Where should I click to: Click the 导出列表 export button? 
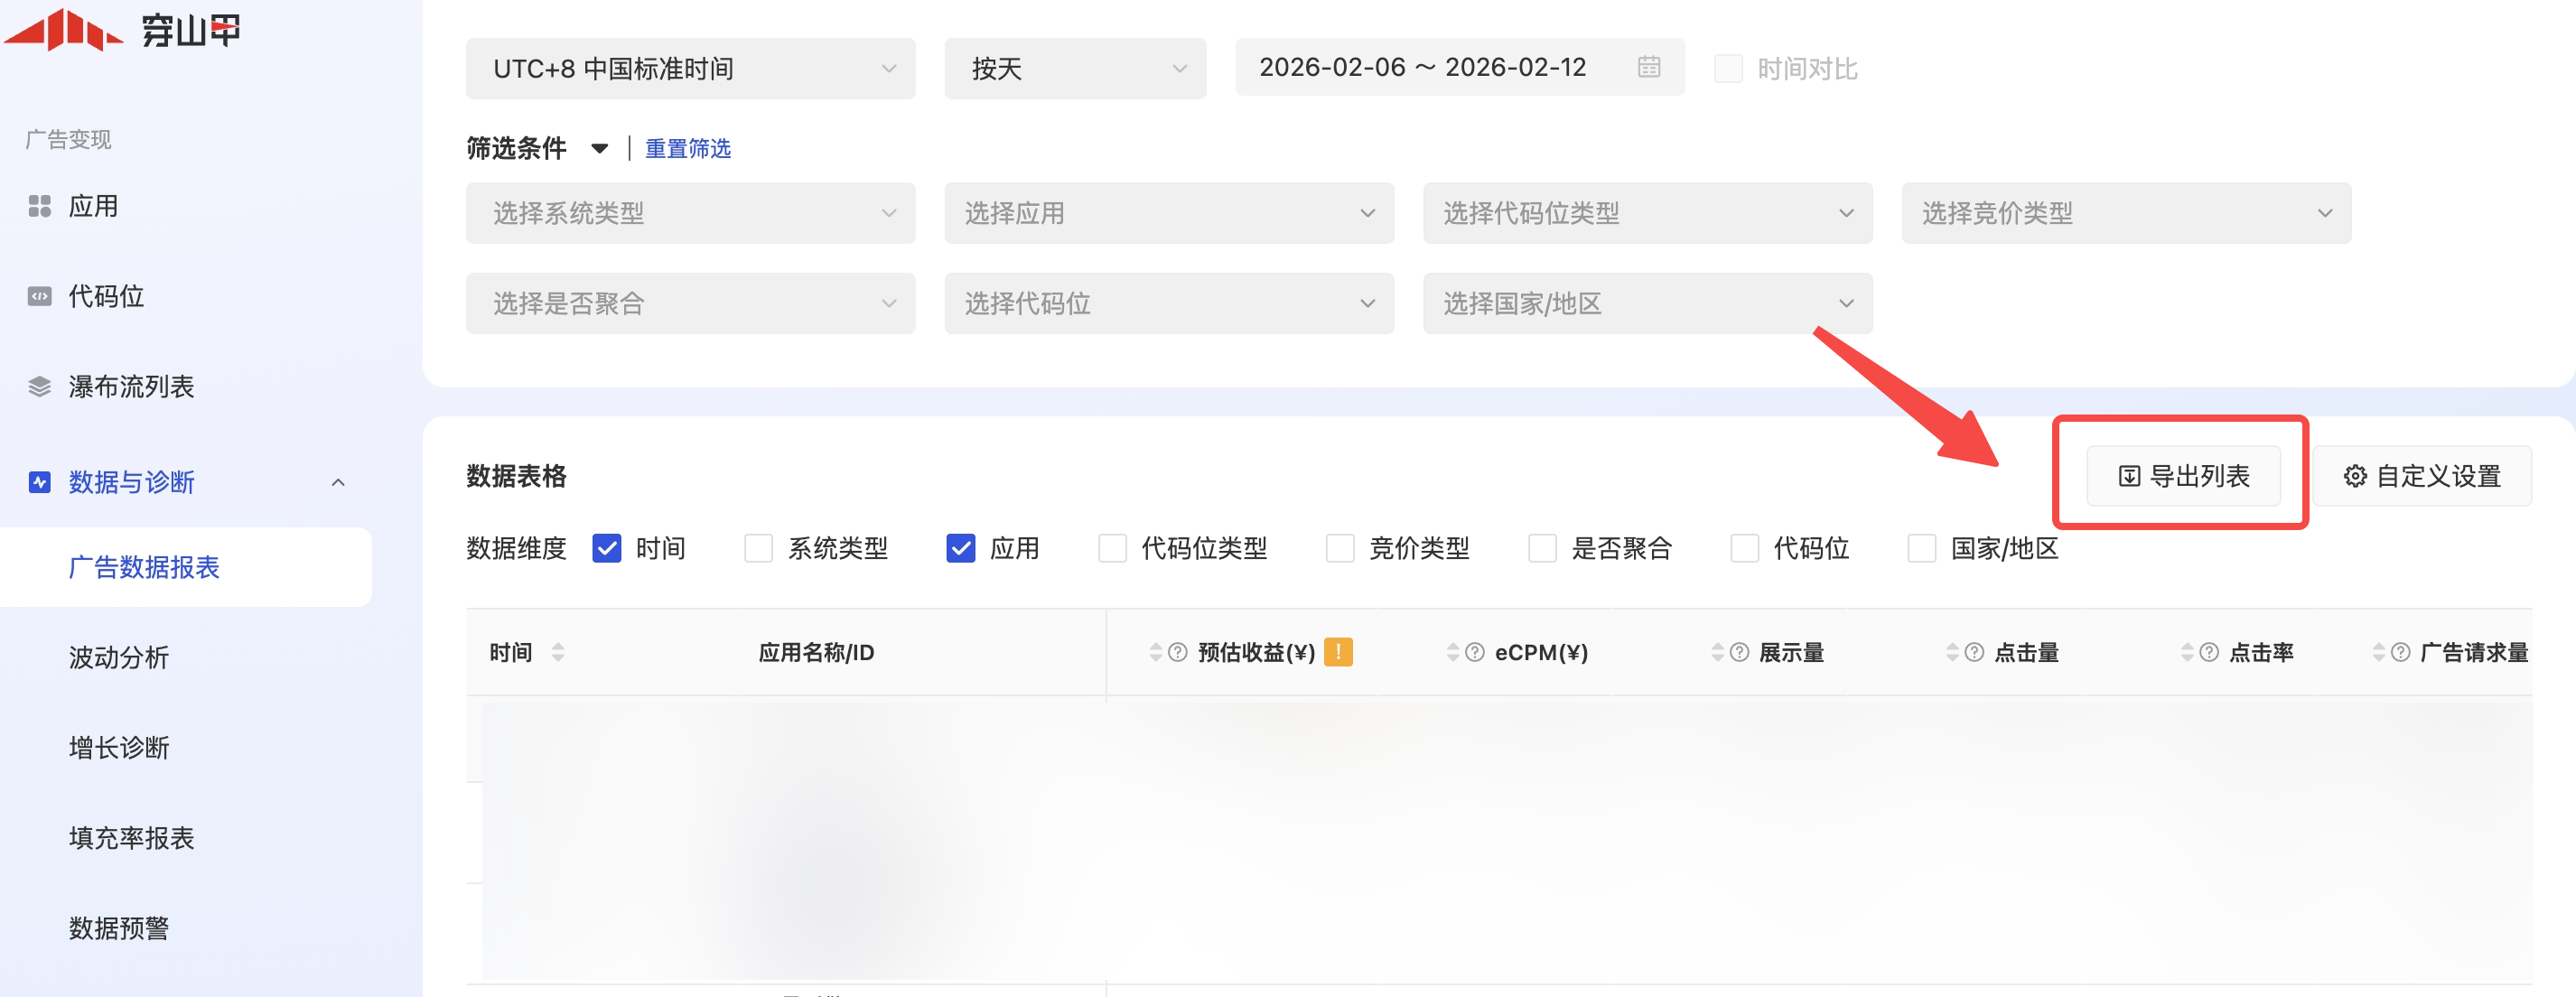[2183, 476]
